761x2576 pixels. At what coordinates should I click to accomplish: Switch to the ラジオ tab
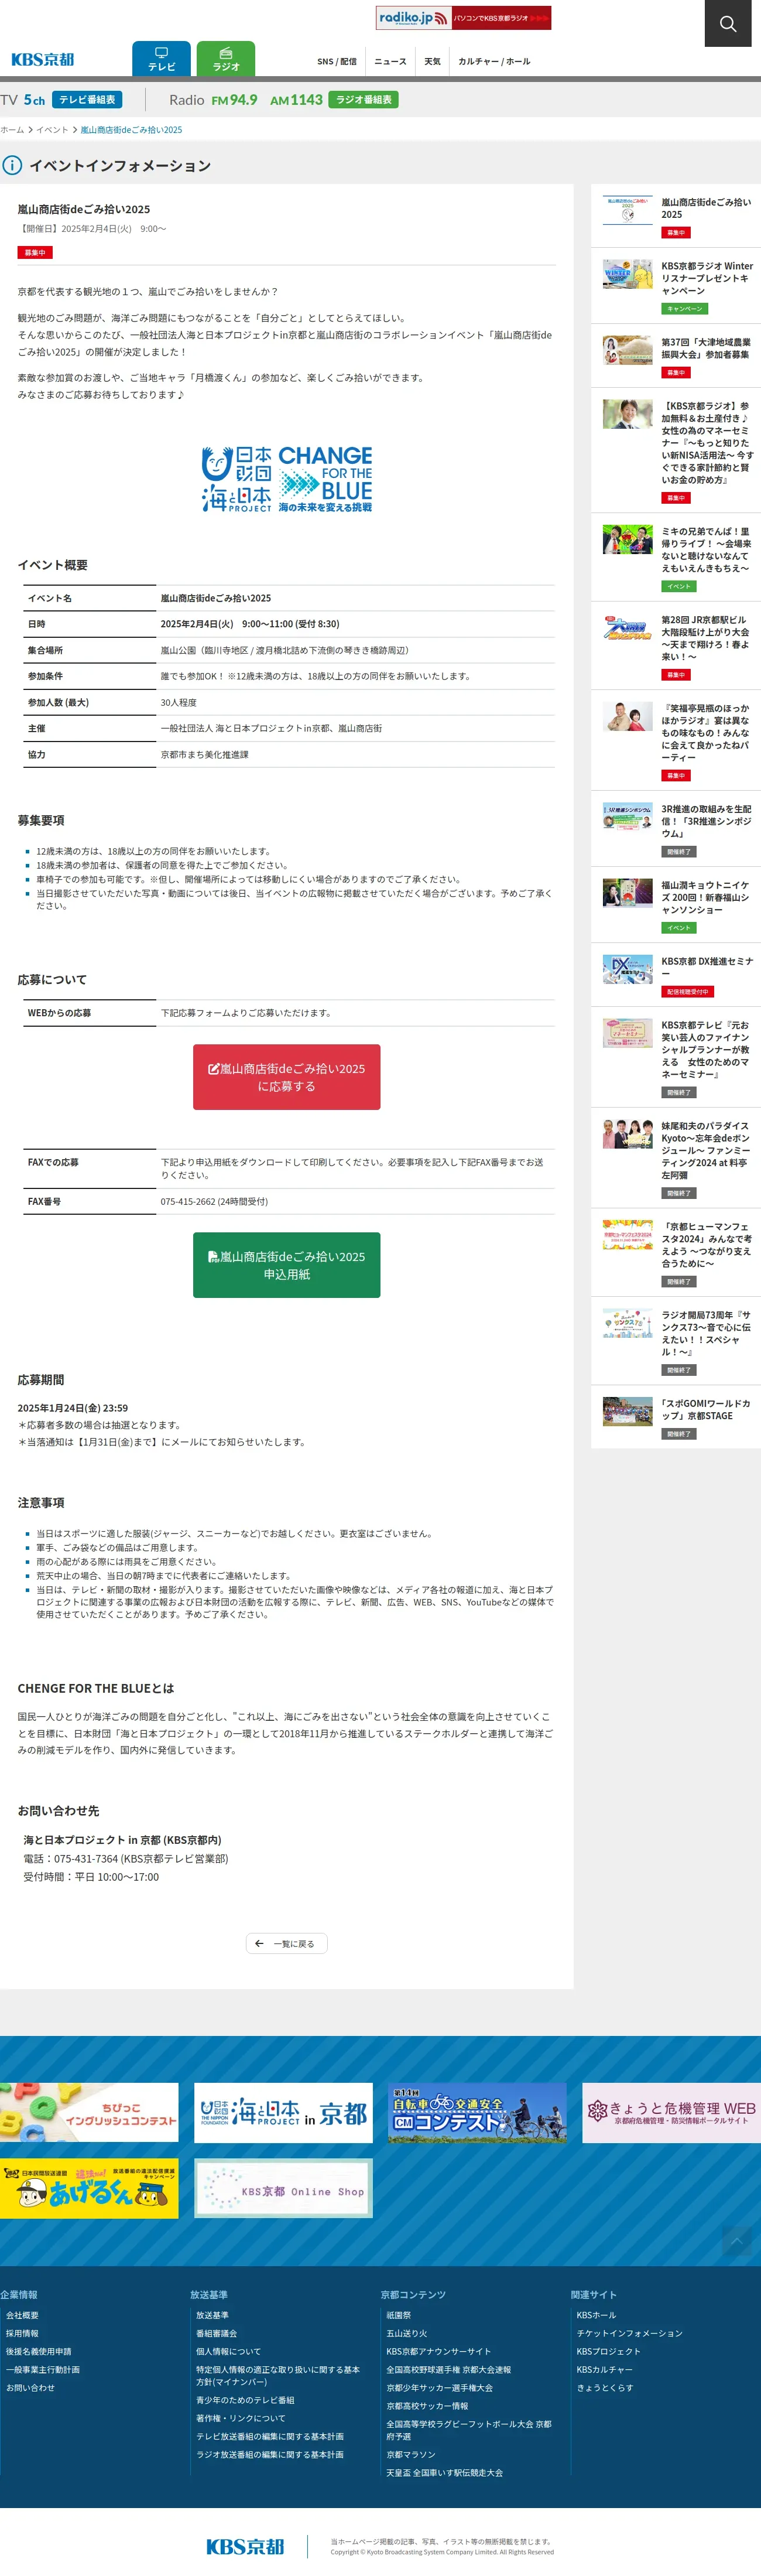(226, 59)
